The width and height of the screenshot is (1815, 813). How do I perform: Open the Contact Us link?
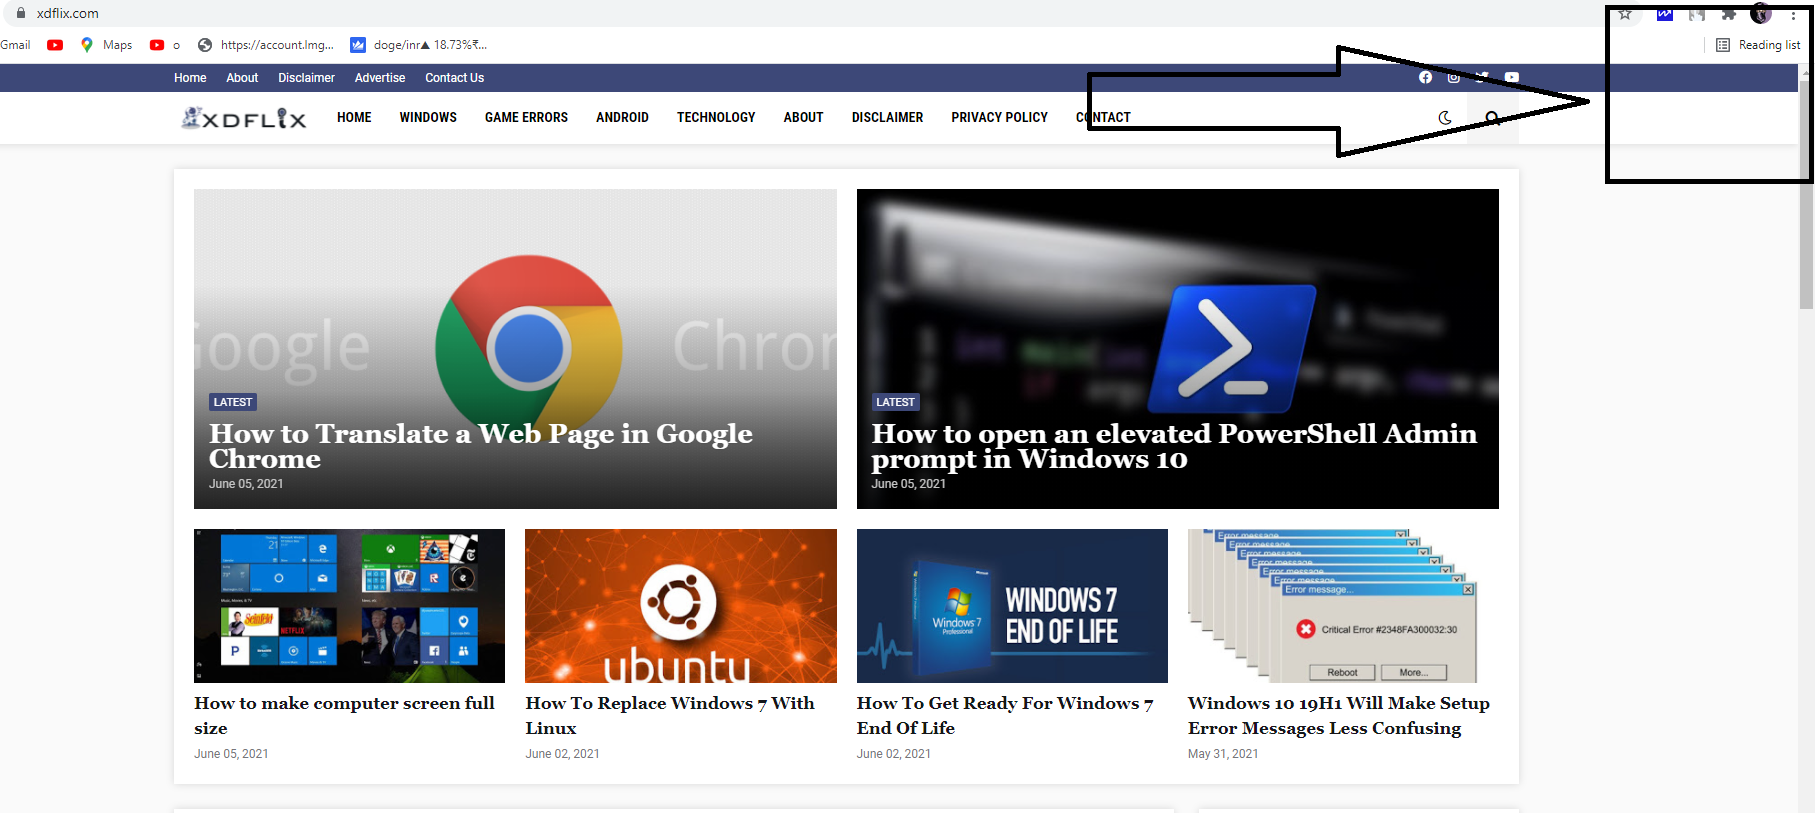454,78
